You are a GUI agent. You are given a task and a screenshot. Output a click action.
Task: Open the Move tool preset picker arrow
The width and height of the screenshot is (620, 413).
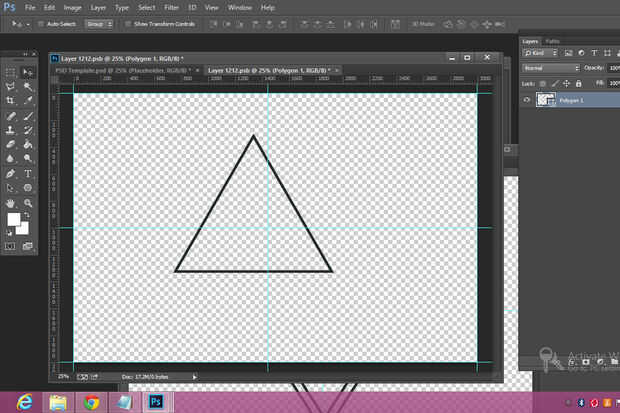tap(28, 25)
